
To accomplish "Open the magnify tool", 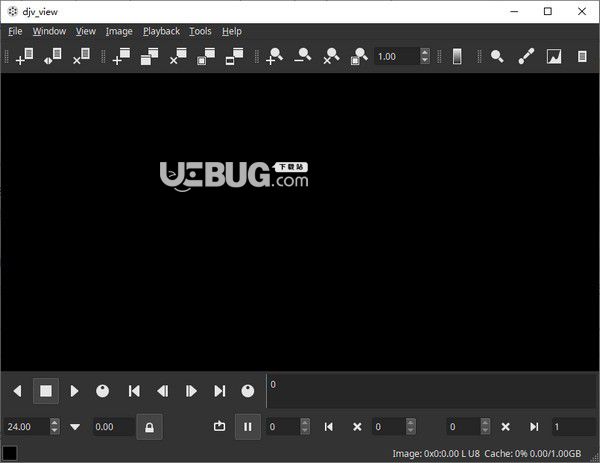I will pos(497,57).
